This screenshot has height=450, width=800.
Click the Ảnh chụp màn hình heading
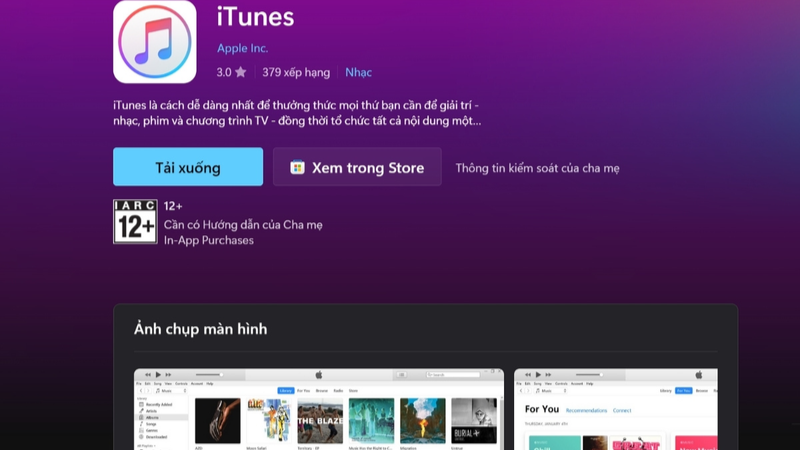pos(201,329)
